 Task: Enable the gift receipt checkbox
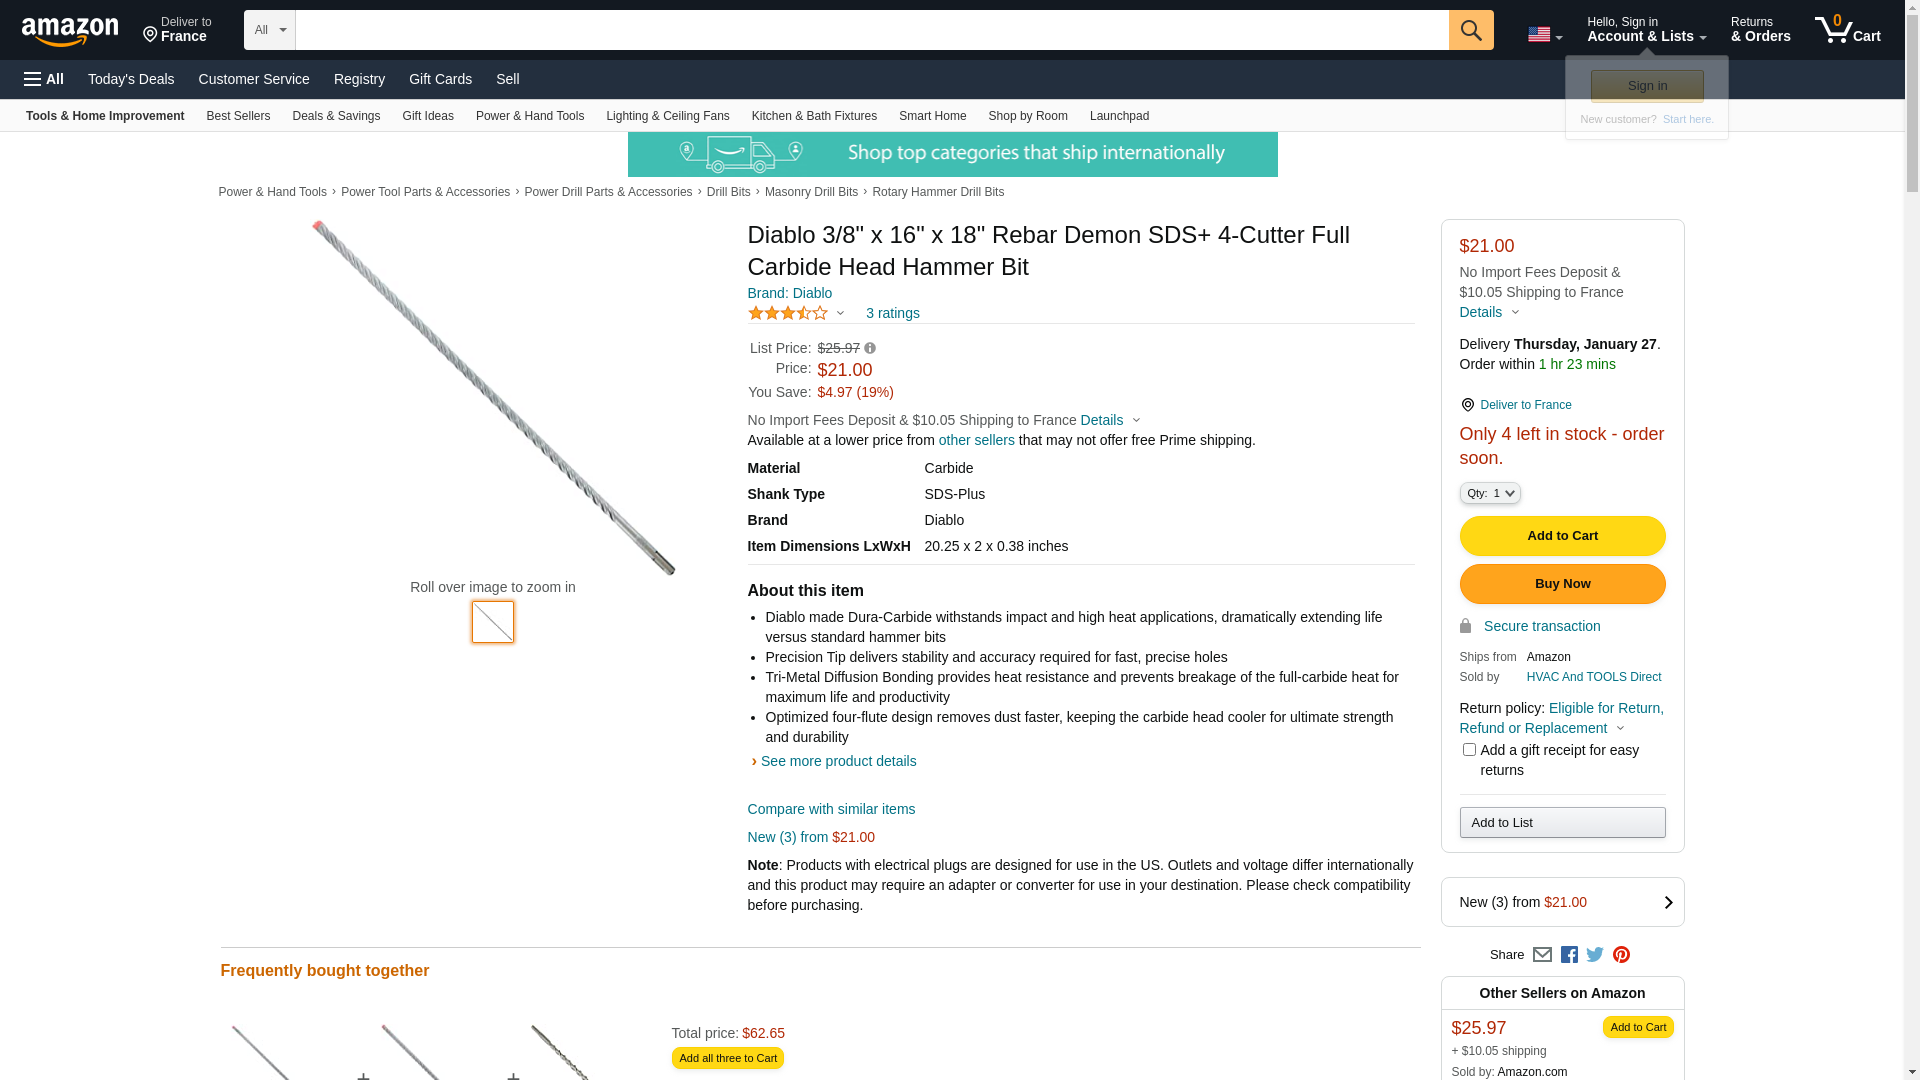pyautogui.click(x=1469, y=750)
